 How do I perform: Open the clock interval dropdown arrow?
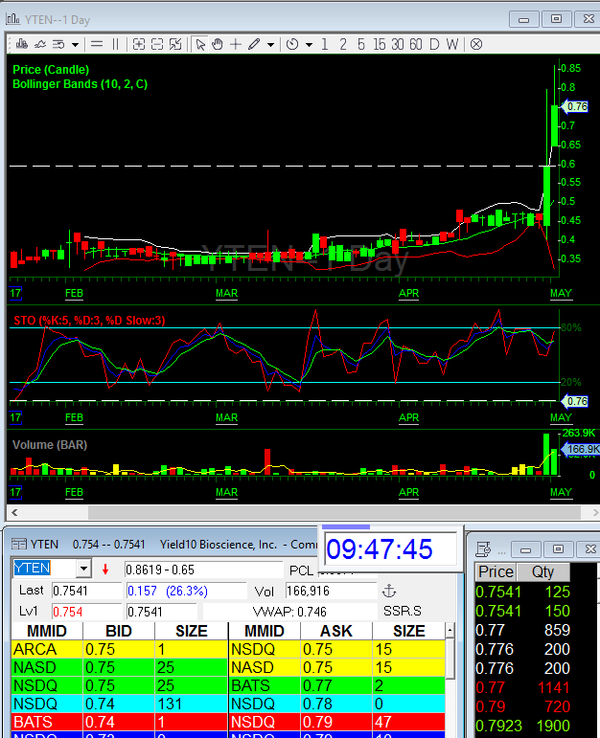pyautogui.click(x=309, y=44)
